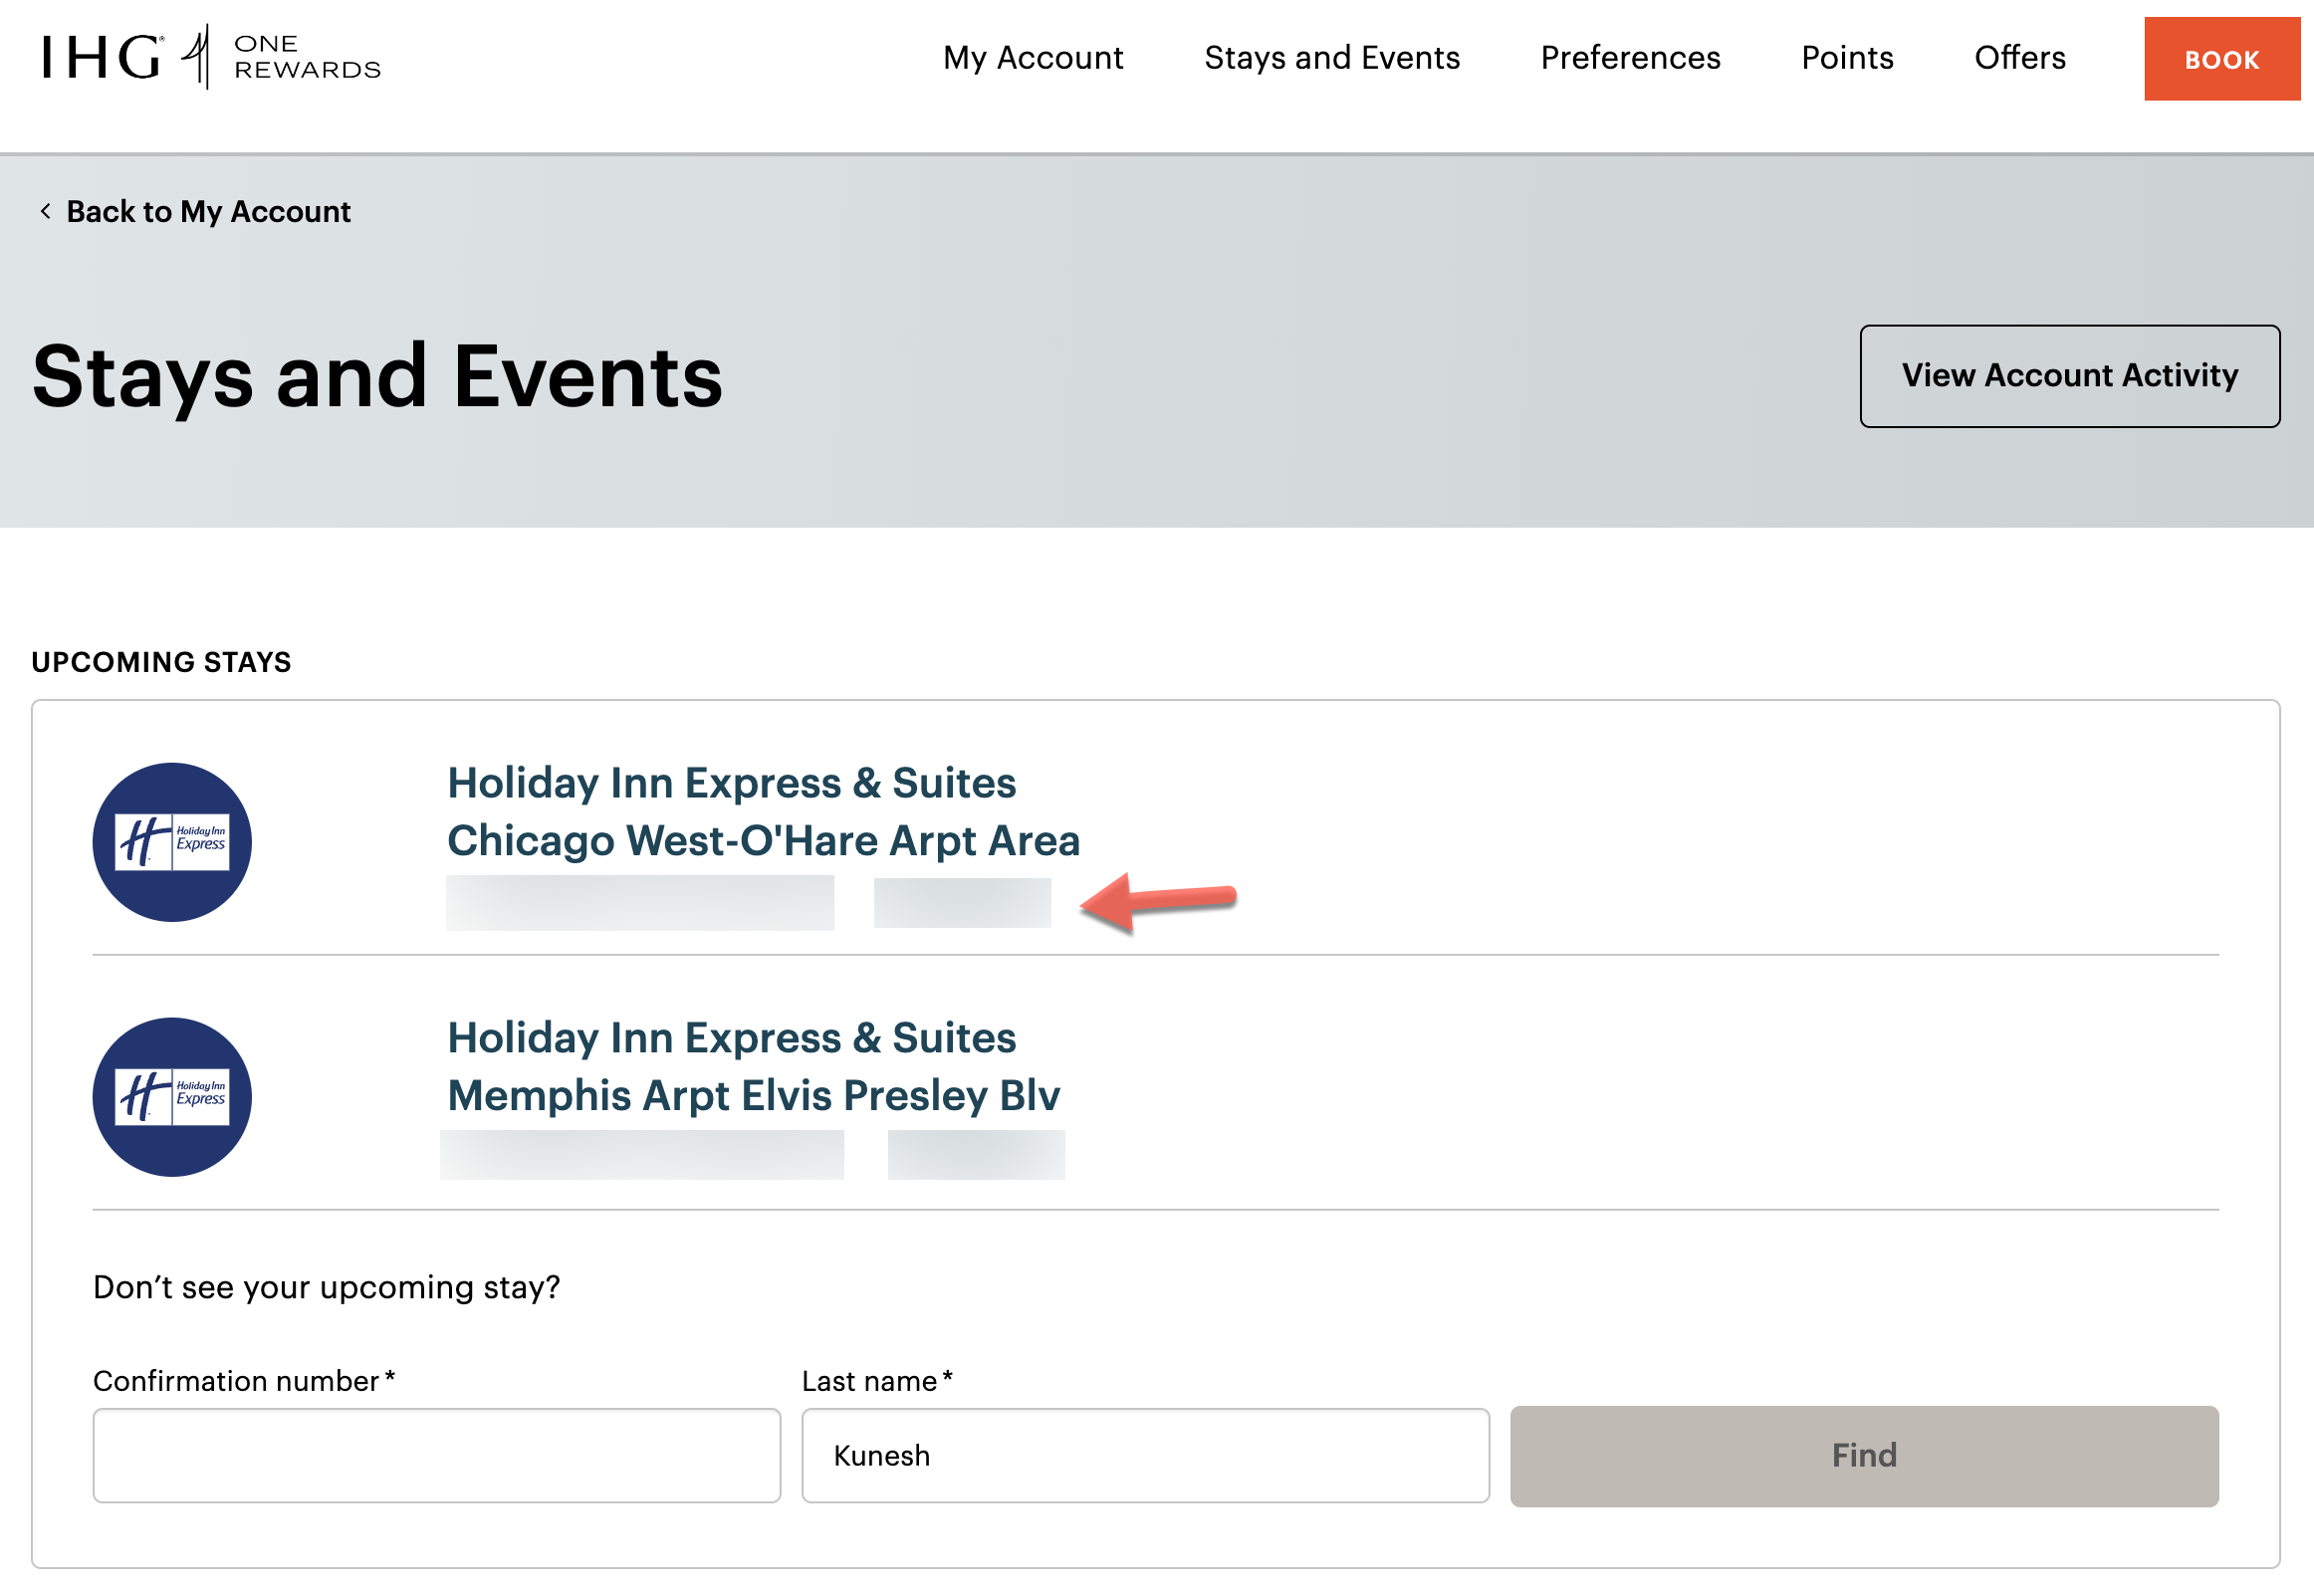Open the Preferences section
Image resolution: width=2314 pixels, height=1596 pixels.
click(x=1630, y=58)
